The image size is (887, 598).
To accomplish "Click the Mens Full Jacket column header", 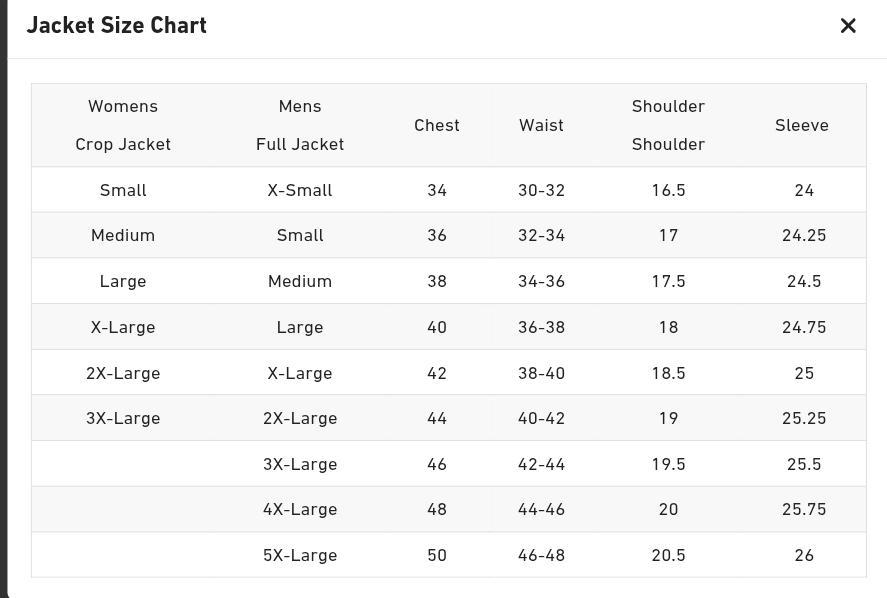I will [300, 125].
